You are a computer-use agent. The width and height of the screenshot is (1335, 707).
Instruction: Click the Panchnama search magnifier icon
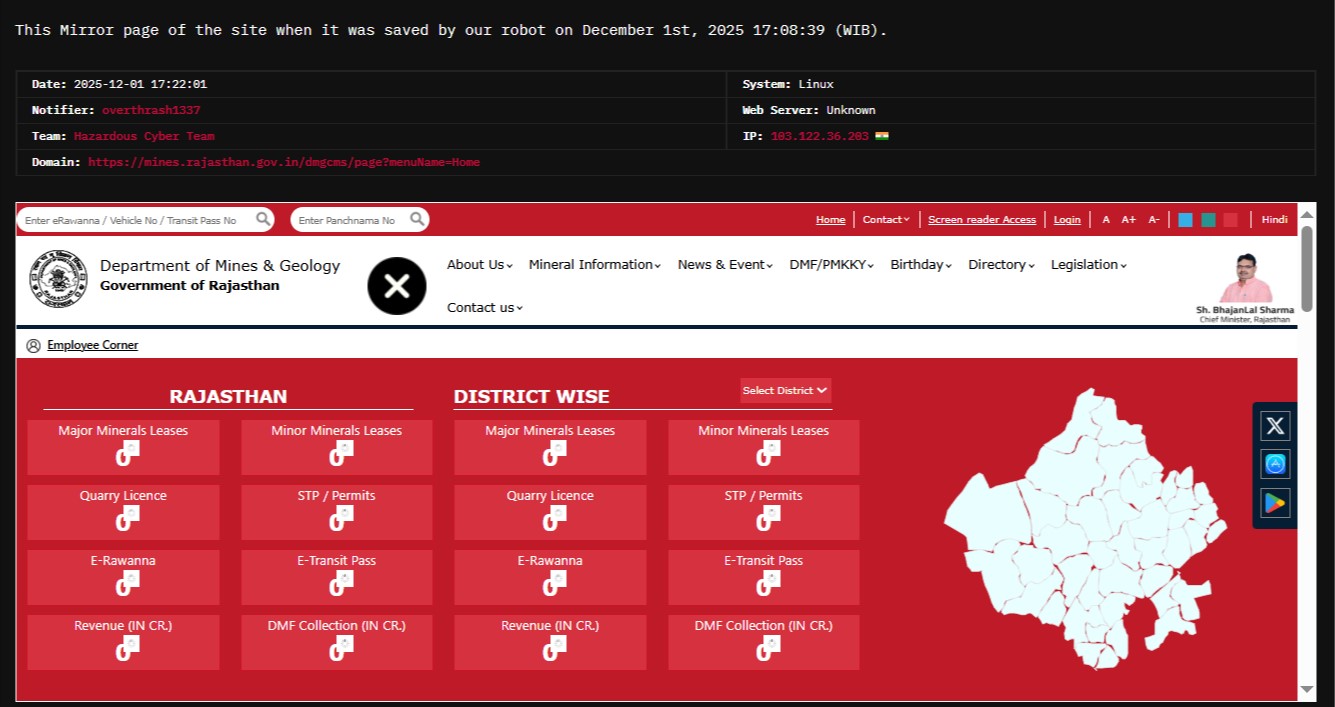point(417,219)
